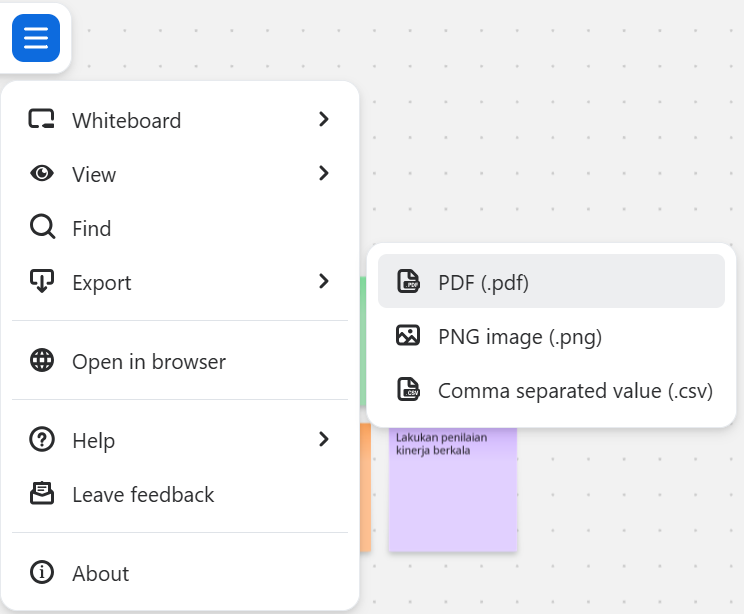
Task: Click the Find magnifier icon
Action: [42, 228]
